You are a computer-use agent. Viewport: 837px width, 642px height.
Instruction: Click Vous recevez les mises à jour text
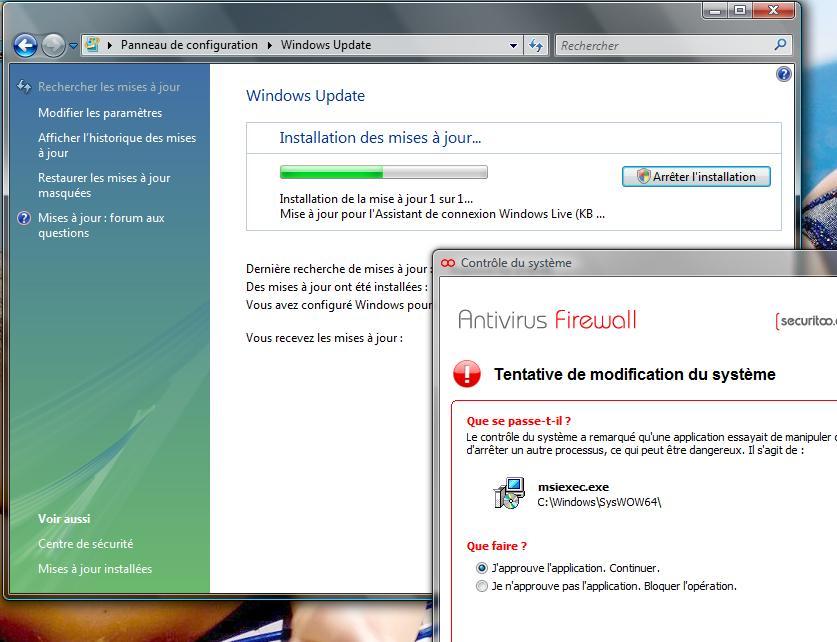325,338
